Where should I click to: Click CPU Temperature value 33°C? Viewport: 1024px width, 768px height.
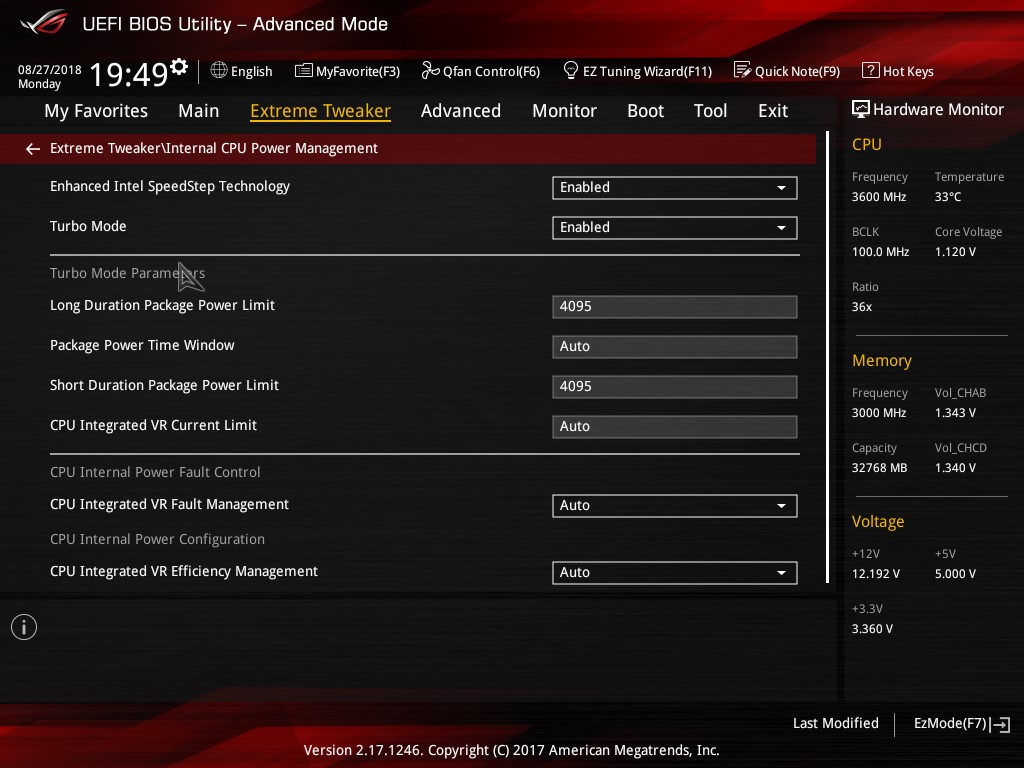[x=948, y=197]
